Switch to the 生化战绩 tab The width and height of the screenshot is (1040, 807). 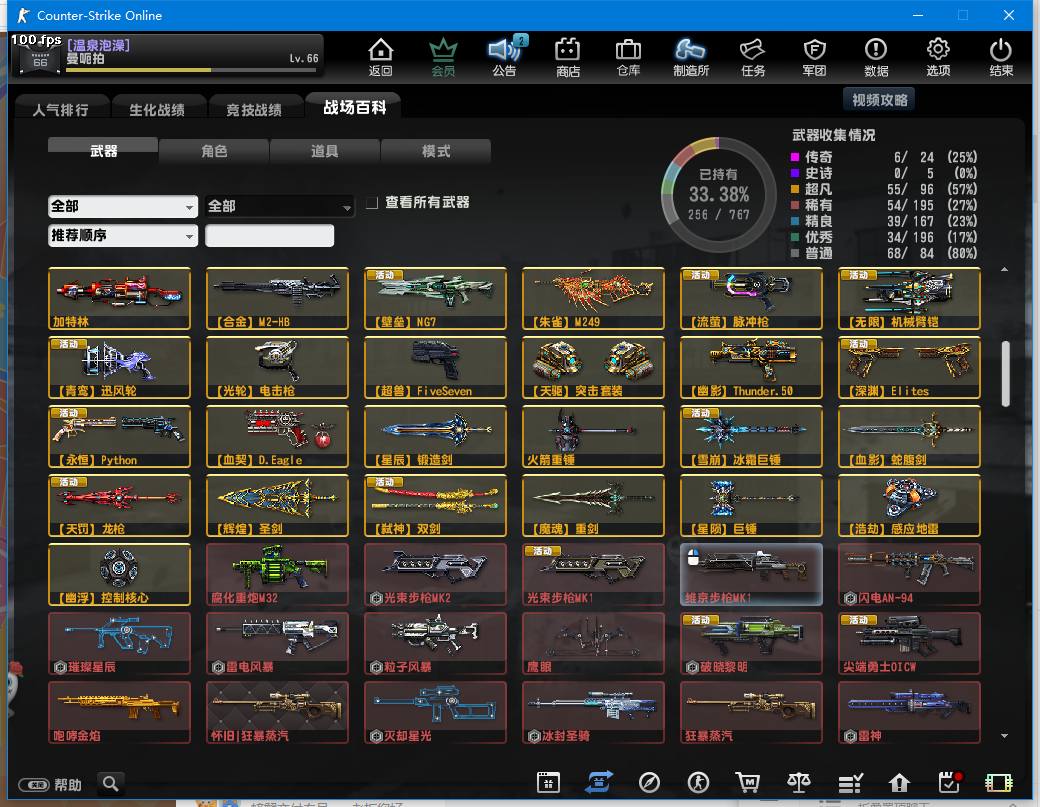(x=157, y=109)
